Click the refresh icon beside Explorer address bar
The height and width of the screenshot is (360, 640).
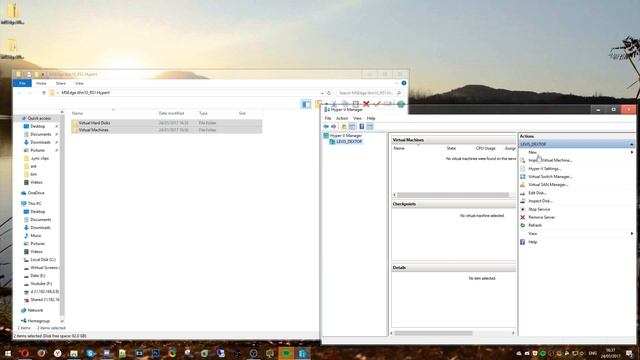(329, 93)
